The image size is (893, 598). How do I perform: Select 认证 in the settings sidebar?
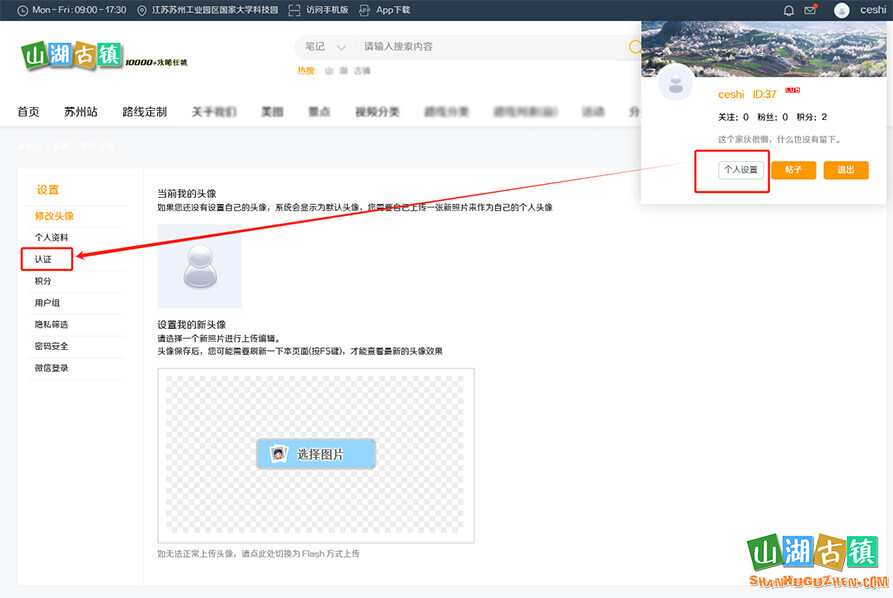(x=45, y=258)
